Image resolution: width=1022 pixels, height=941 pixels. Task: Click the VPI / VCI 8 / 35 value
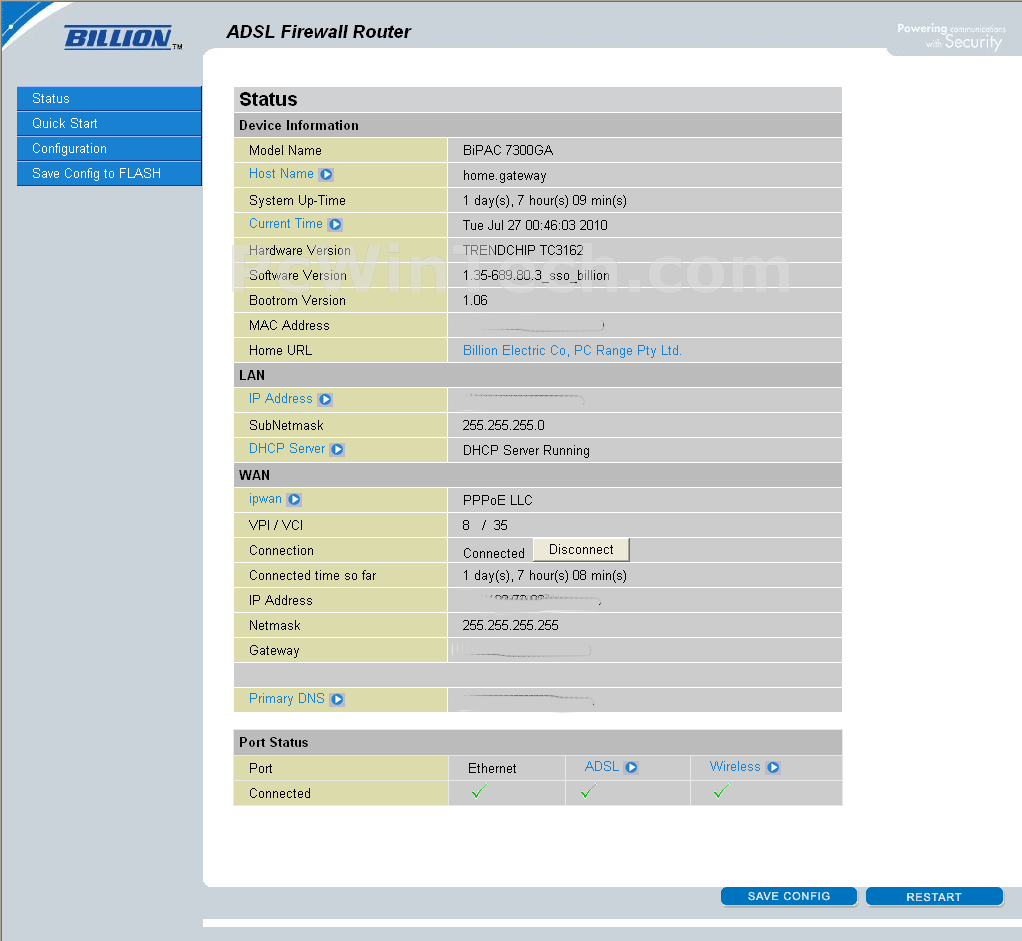[485, 525]
